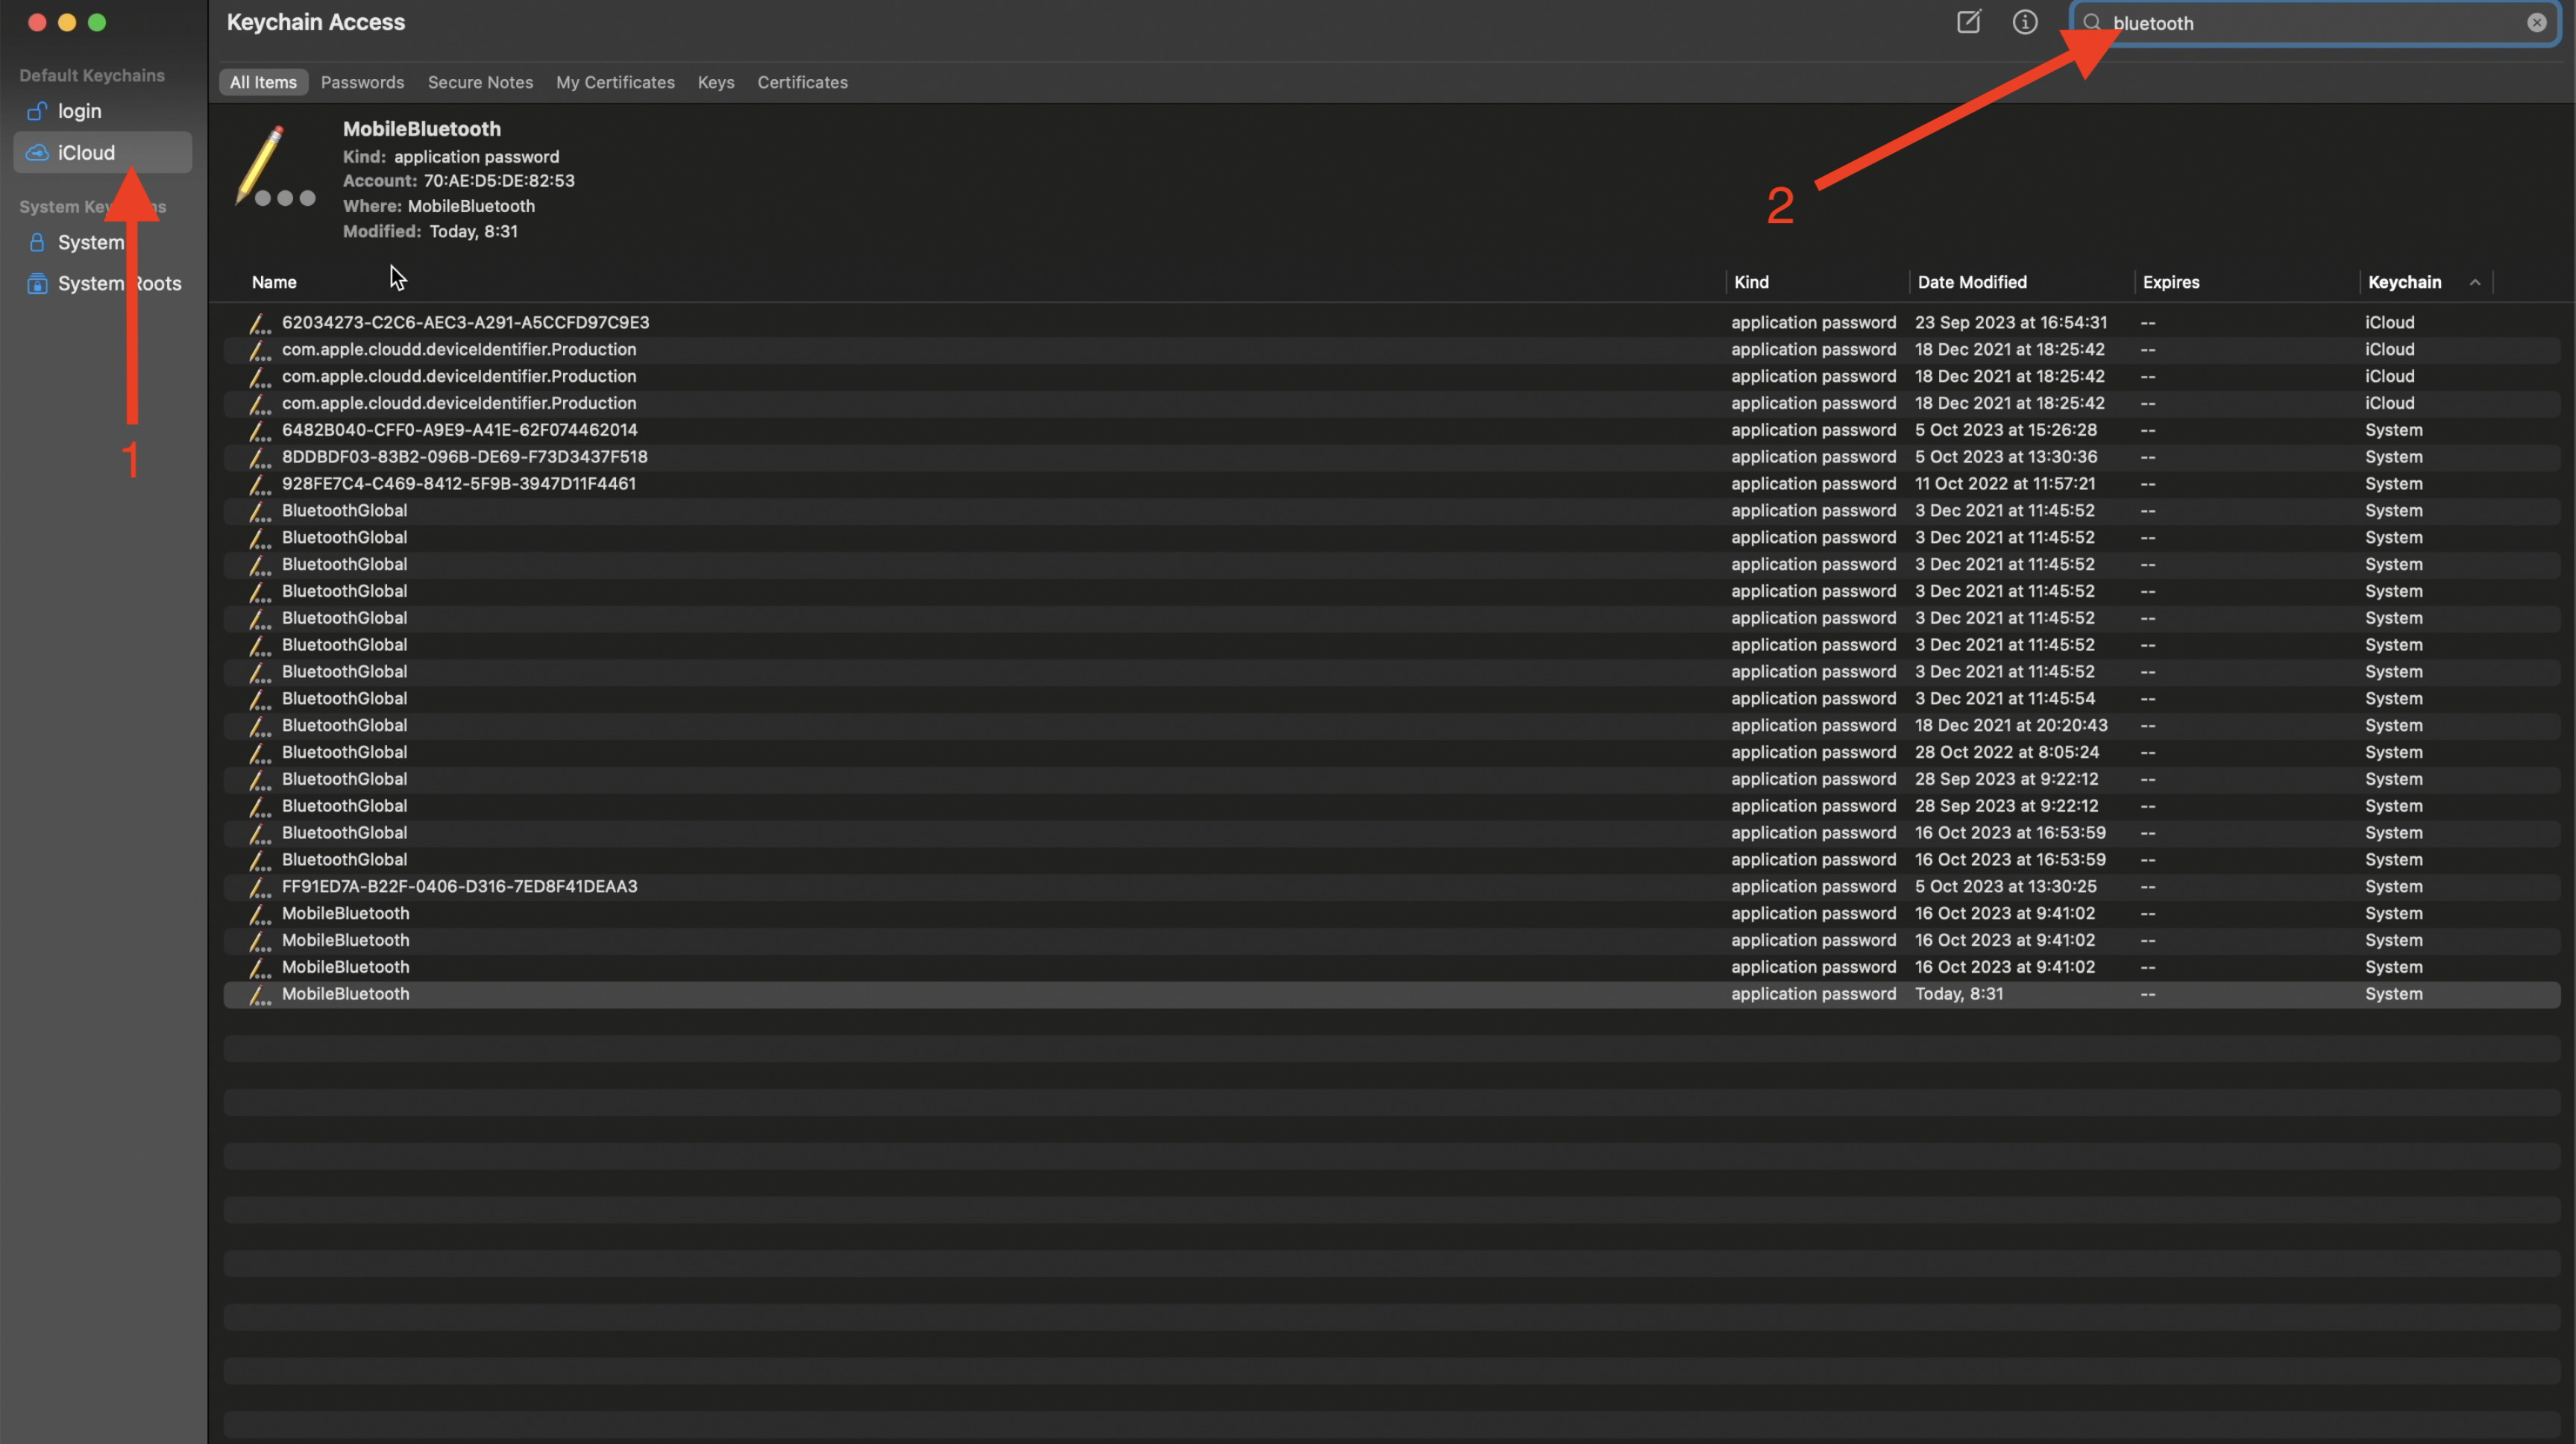Open the Secure Notes tab
The width and height of the screenshot is (2576, 1444).
pos(480,82)
